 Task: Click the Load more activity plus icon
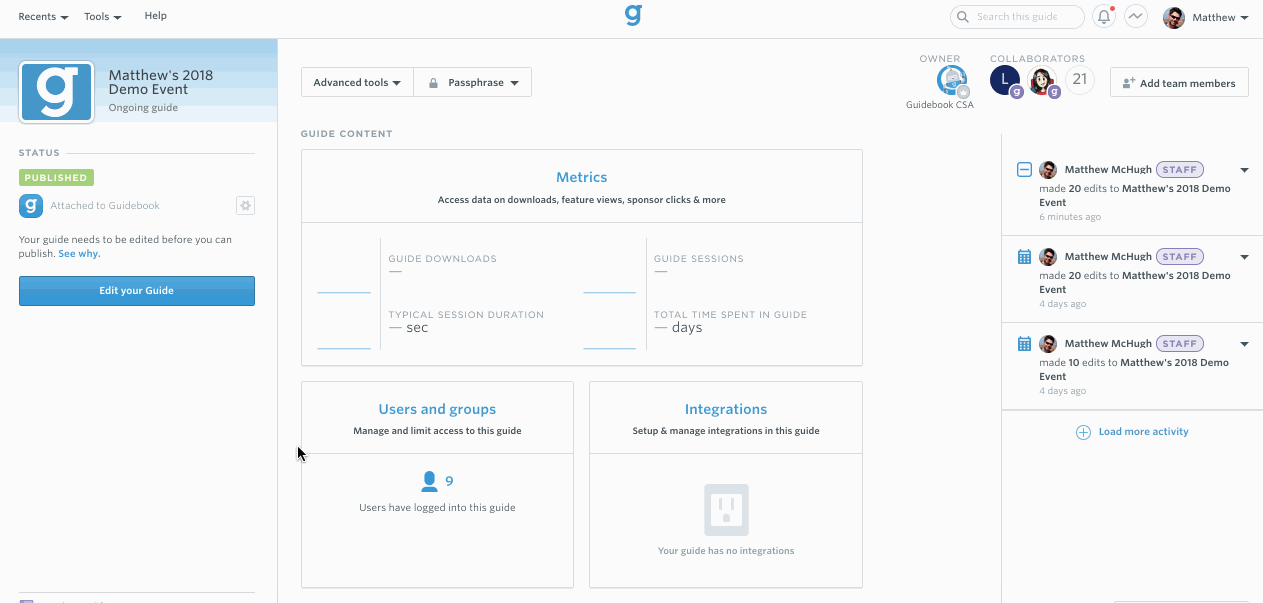[1083, 432]
